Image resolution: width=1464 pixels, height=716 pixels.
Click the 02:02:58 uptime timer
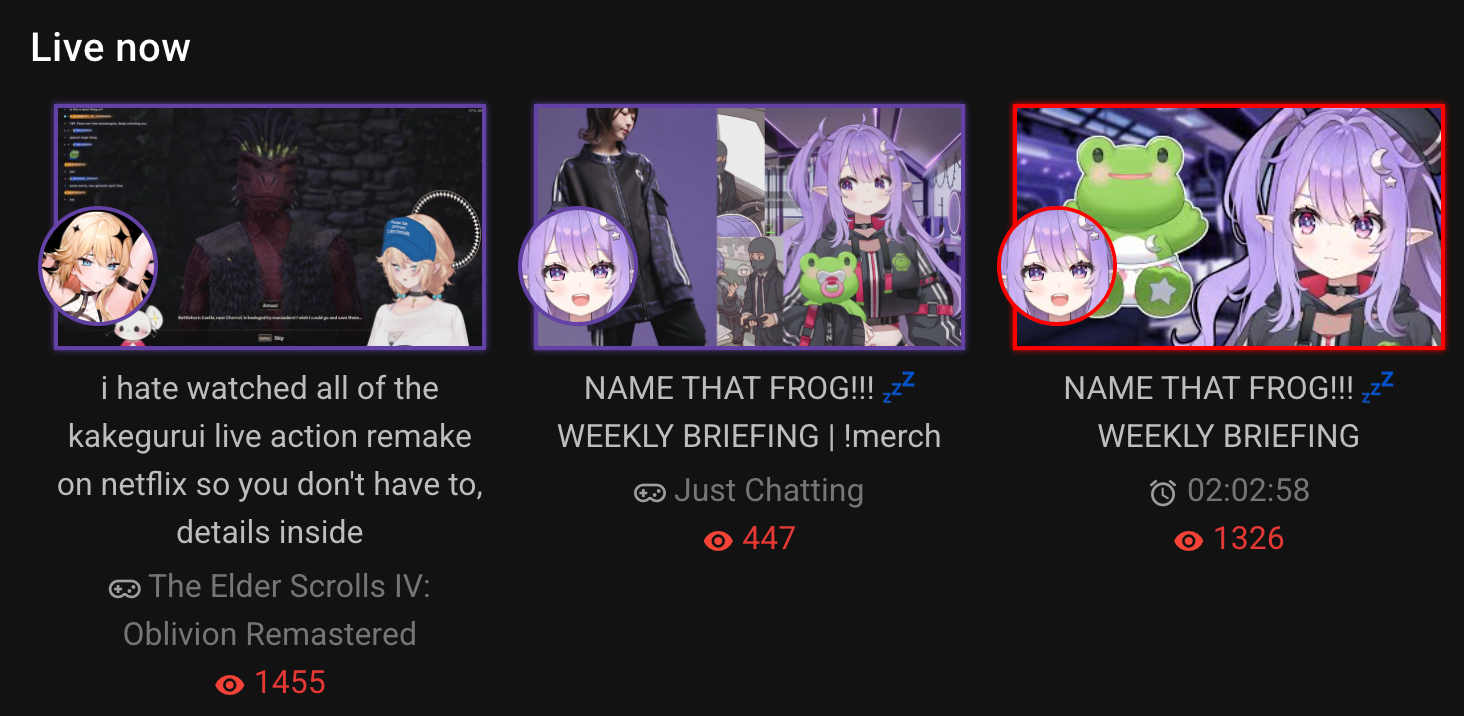click(x=1248, y=491)
